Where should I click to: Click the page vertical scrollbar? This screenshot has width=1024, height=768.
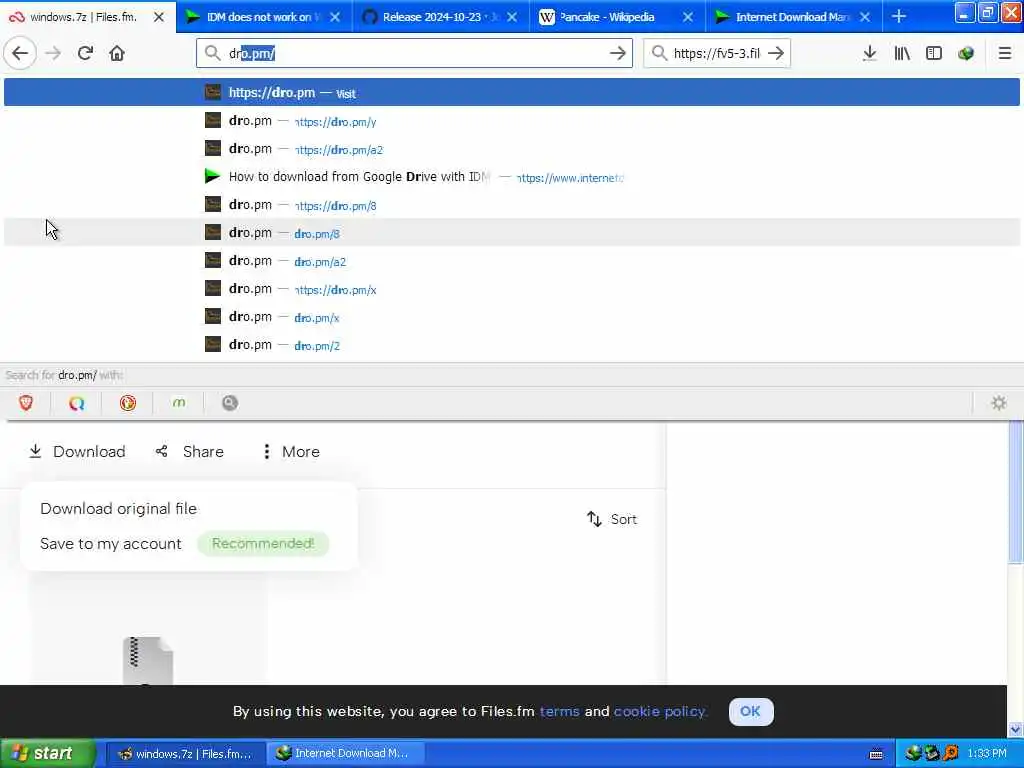[1016, 492]
